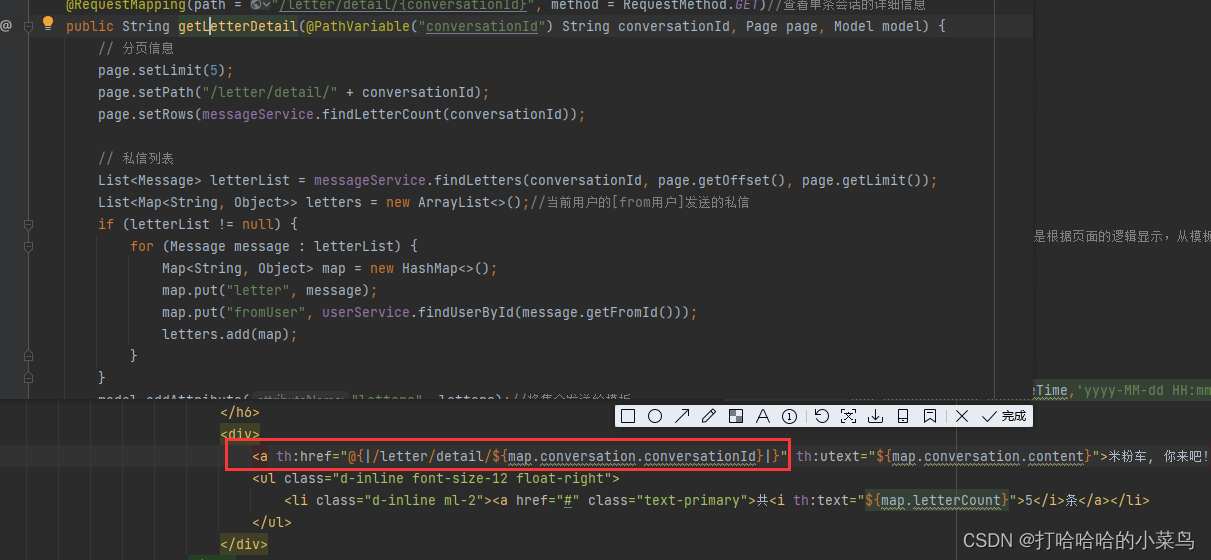Click the // 私信列表 comment
The width and height of the screenshot is (1211, 560).
[136, 158]
